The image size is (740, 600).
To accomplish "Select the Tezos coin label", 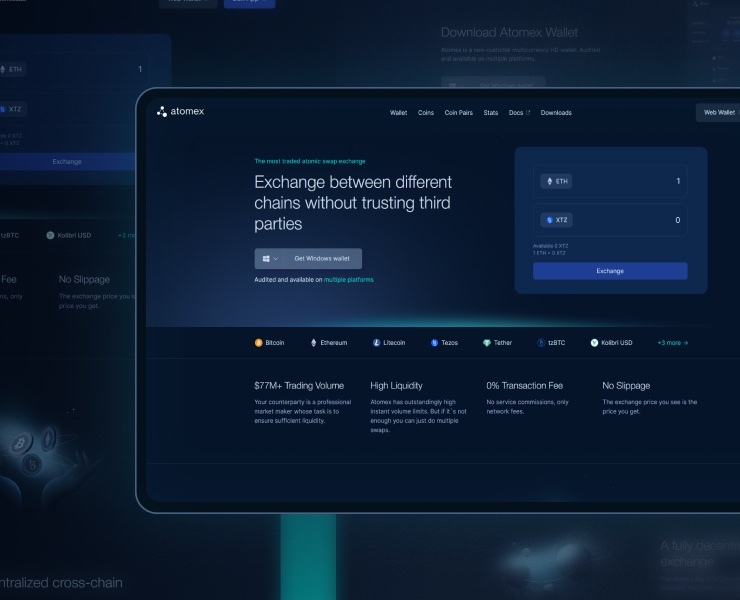I will click(450, 343).
